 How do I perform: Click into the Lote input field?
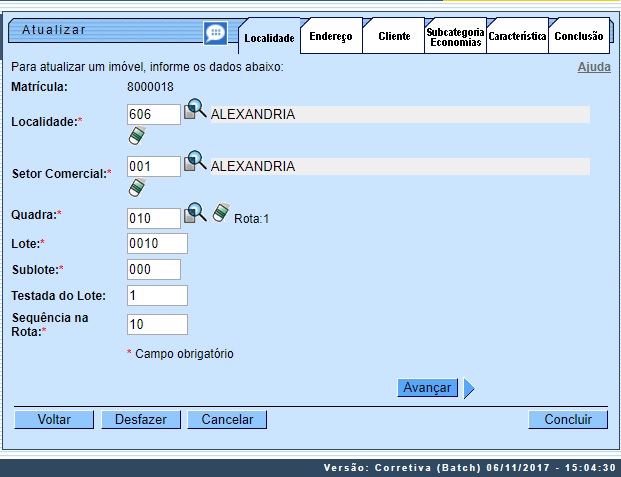[x=157, y=243]
